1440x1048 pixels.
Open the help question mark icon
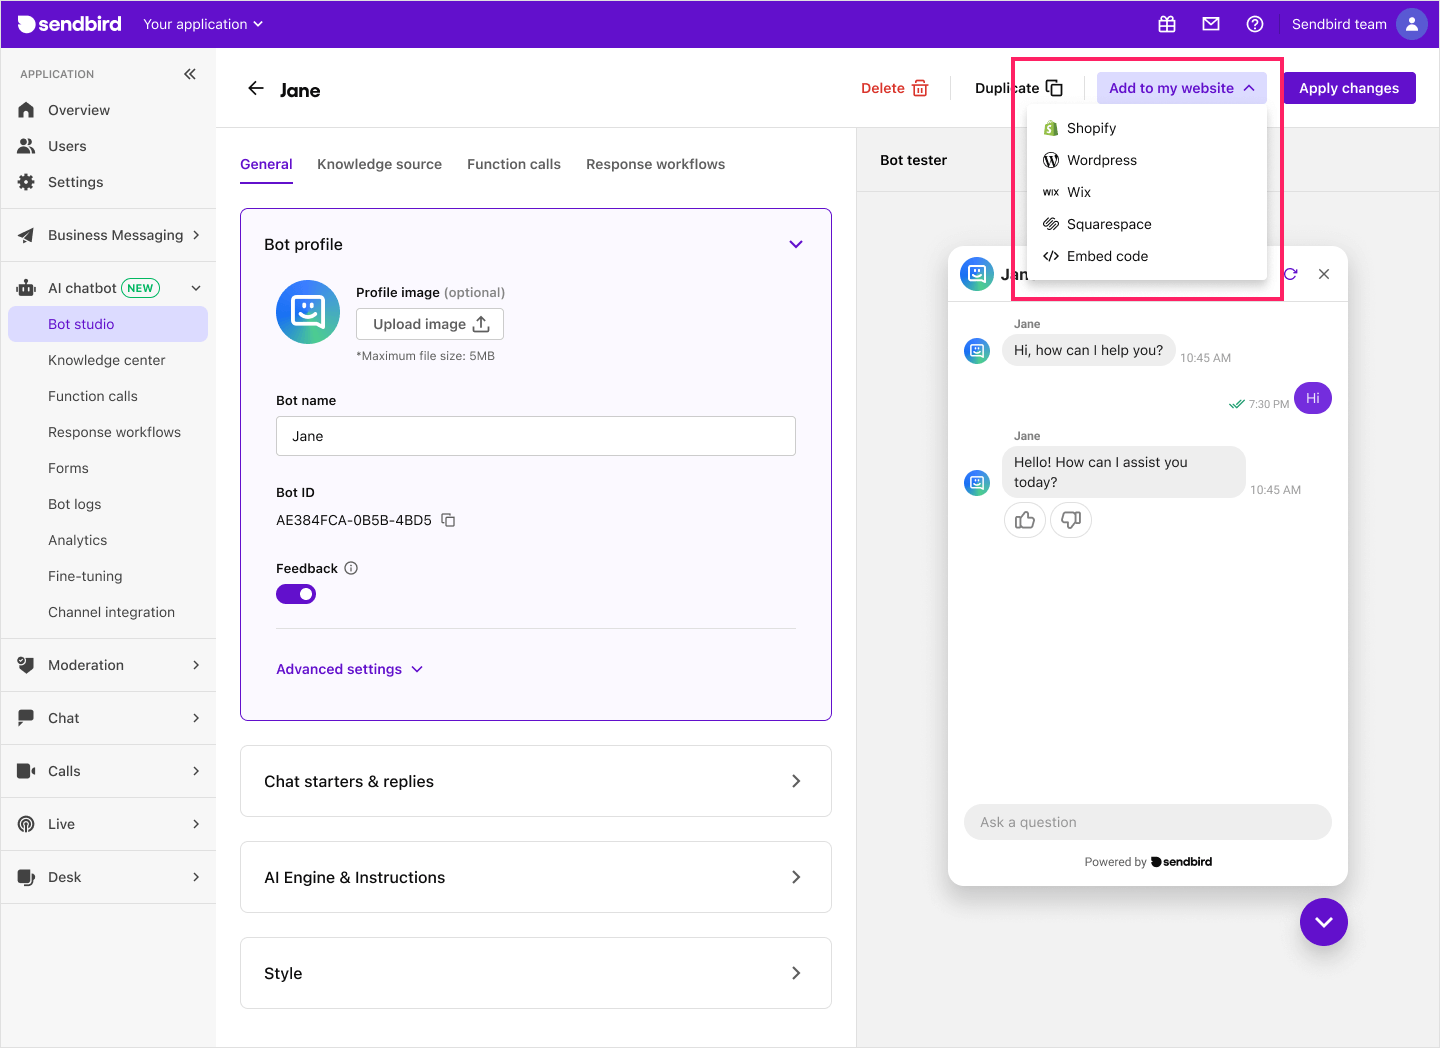(x=1255, y=24)
